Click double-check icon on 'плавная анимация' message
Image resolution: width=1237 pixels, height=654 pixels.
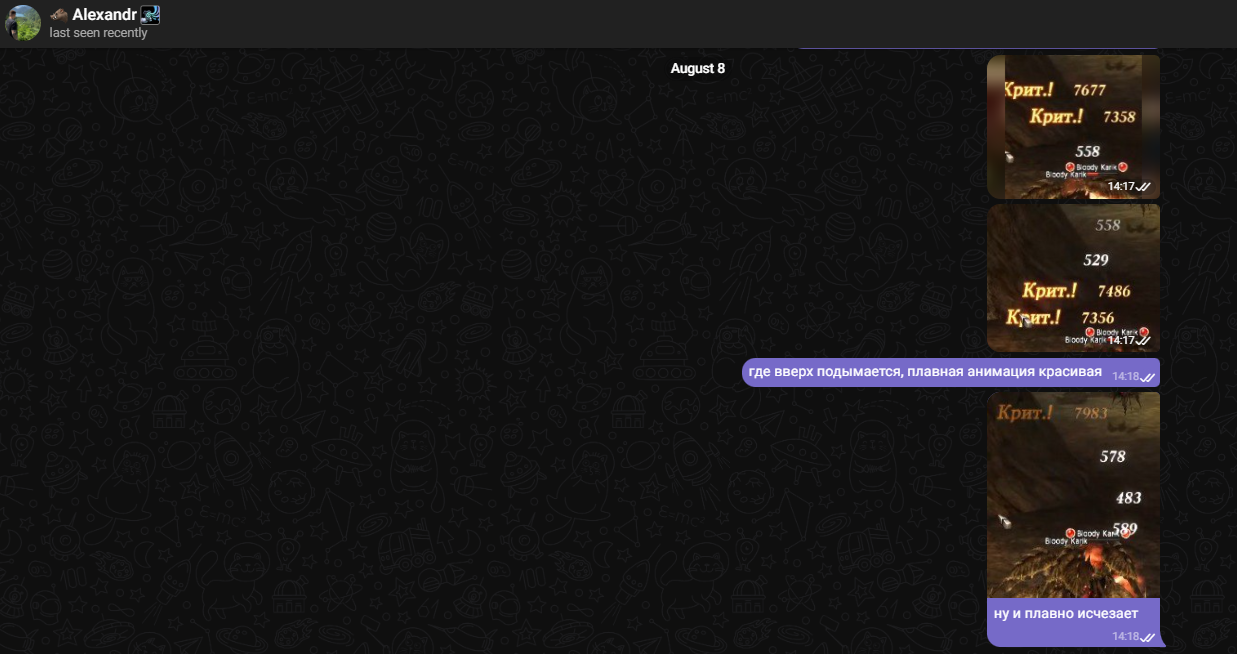click(1149, 377)
